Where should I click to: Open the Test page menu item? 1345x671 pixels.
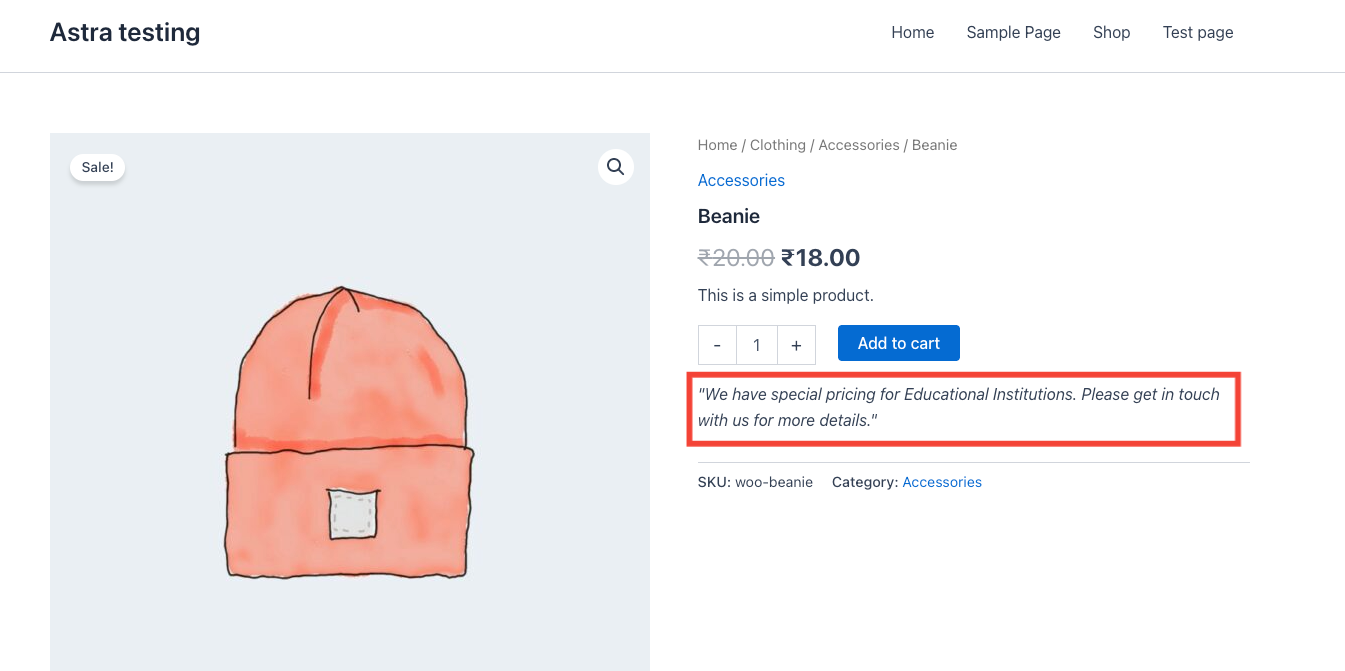point(1197,33)
